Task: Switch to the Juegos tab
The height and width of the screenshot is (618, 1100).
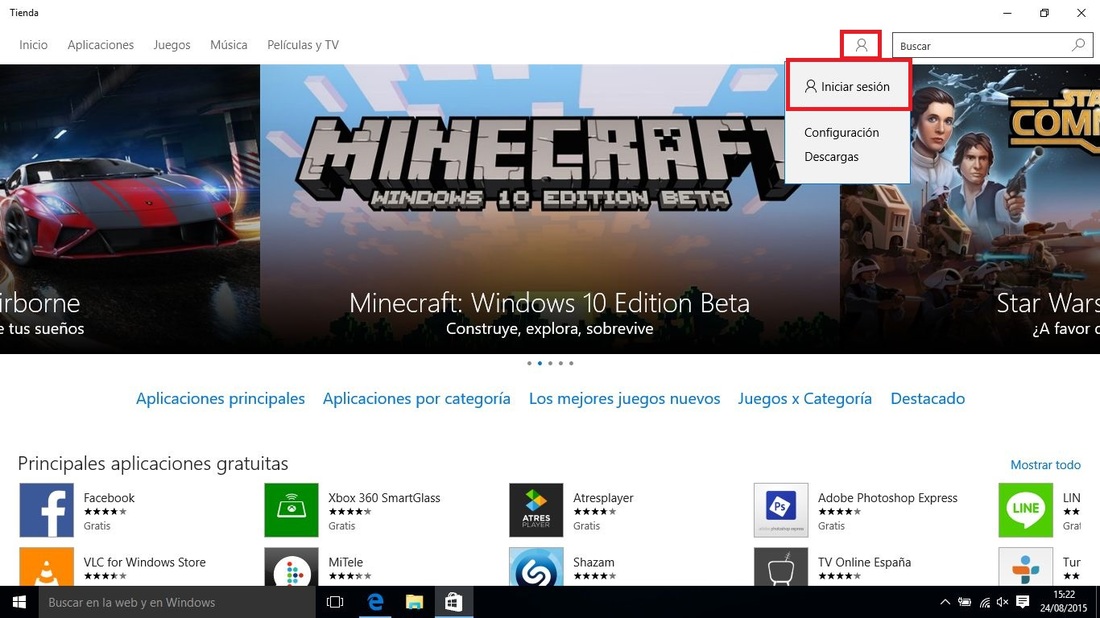Action: click(x=172, y=45)
